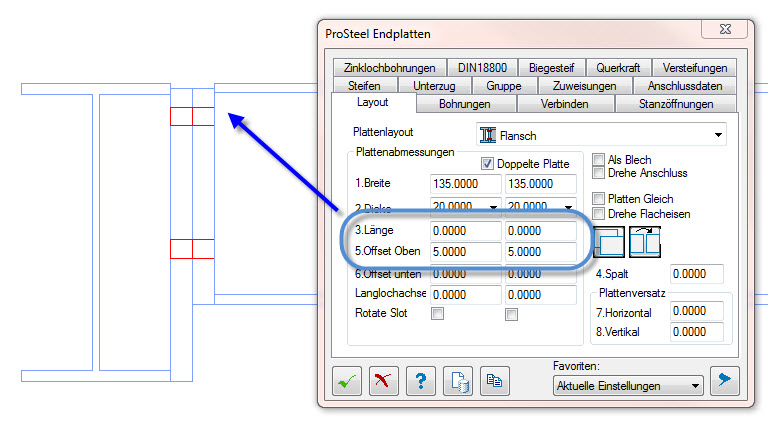Open the Biegesteif tab
This screenshot has width=768, height=424.
(x=551, y=68)
